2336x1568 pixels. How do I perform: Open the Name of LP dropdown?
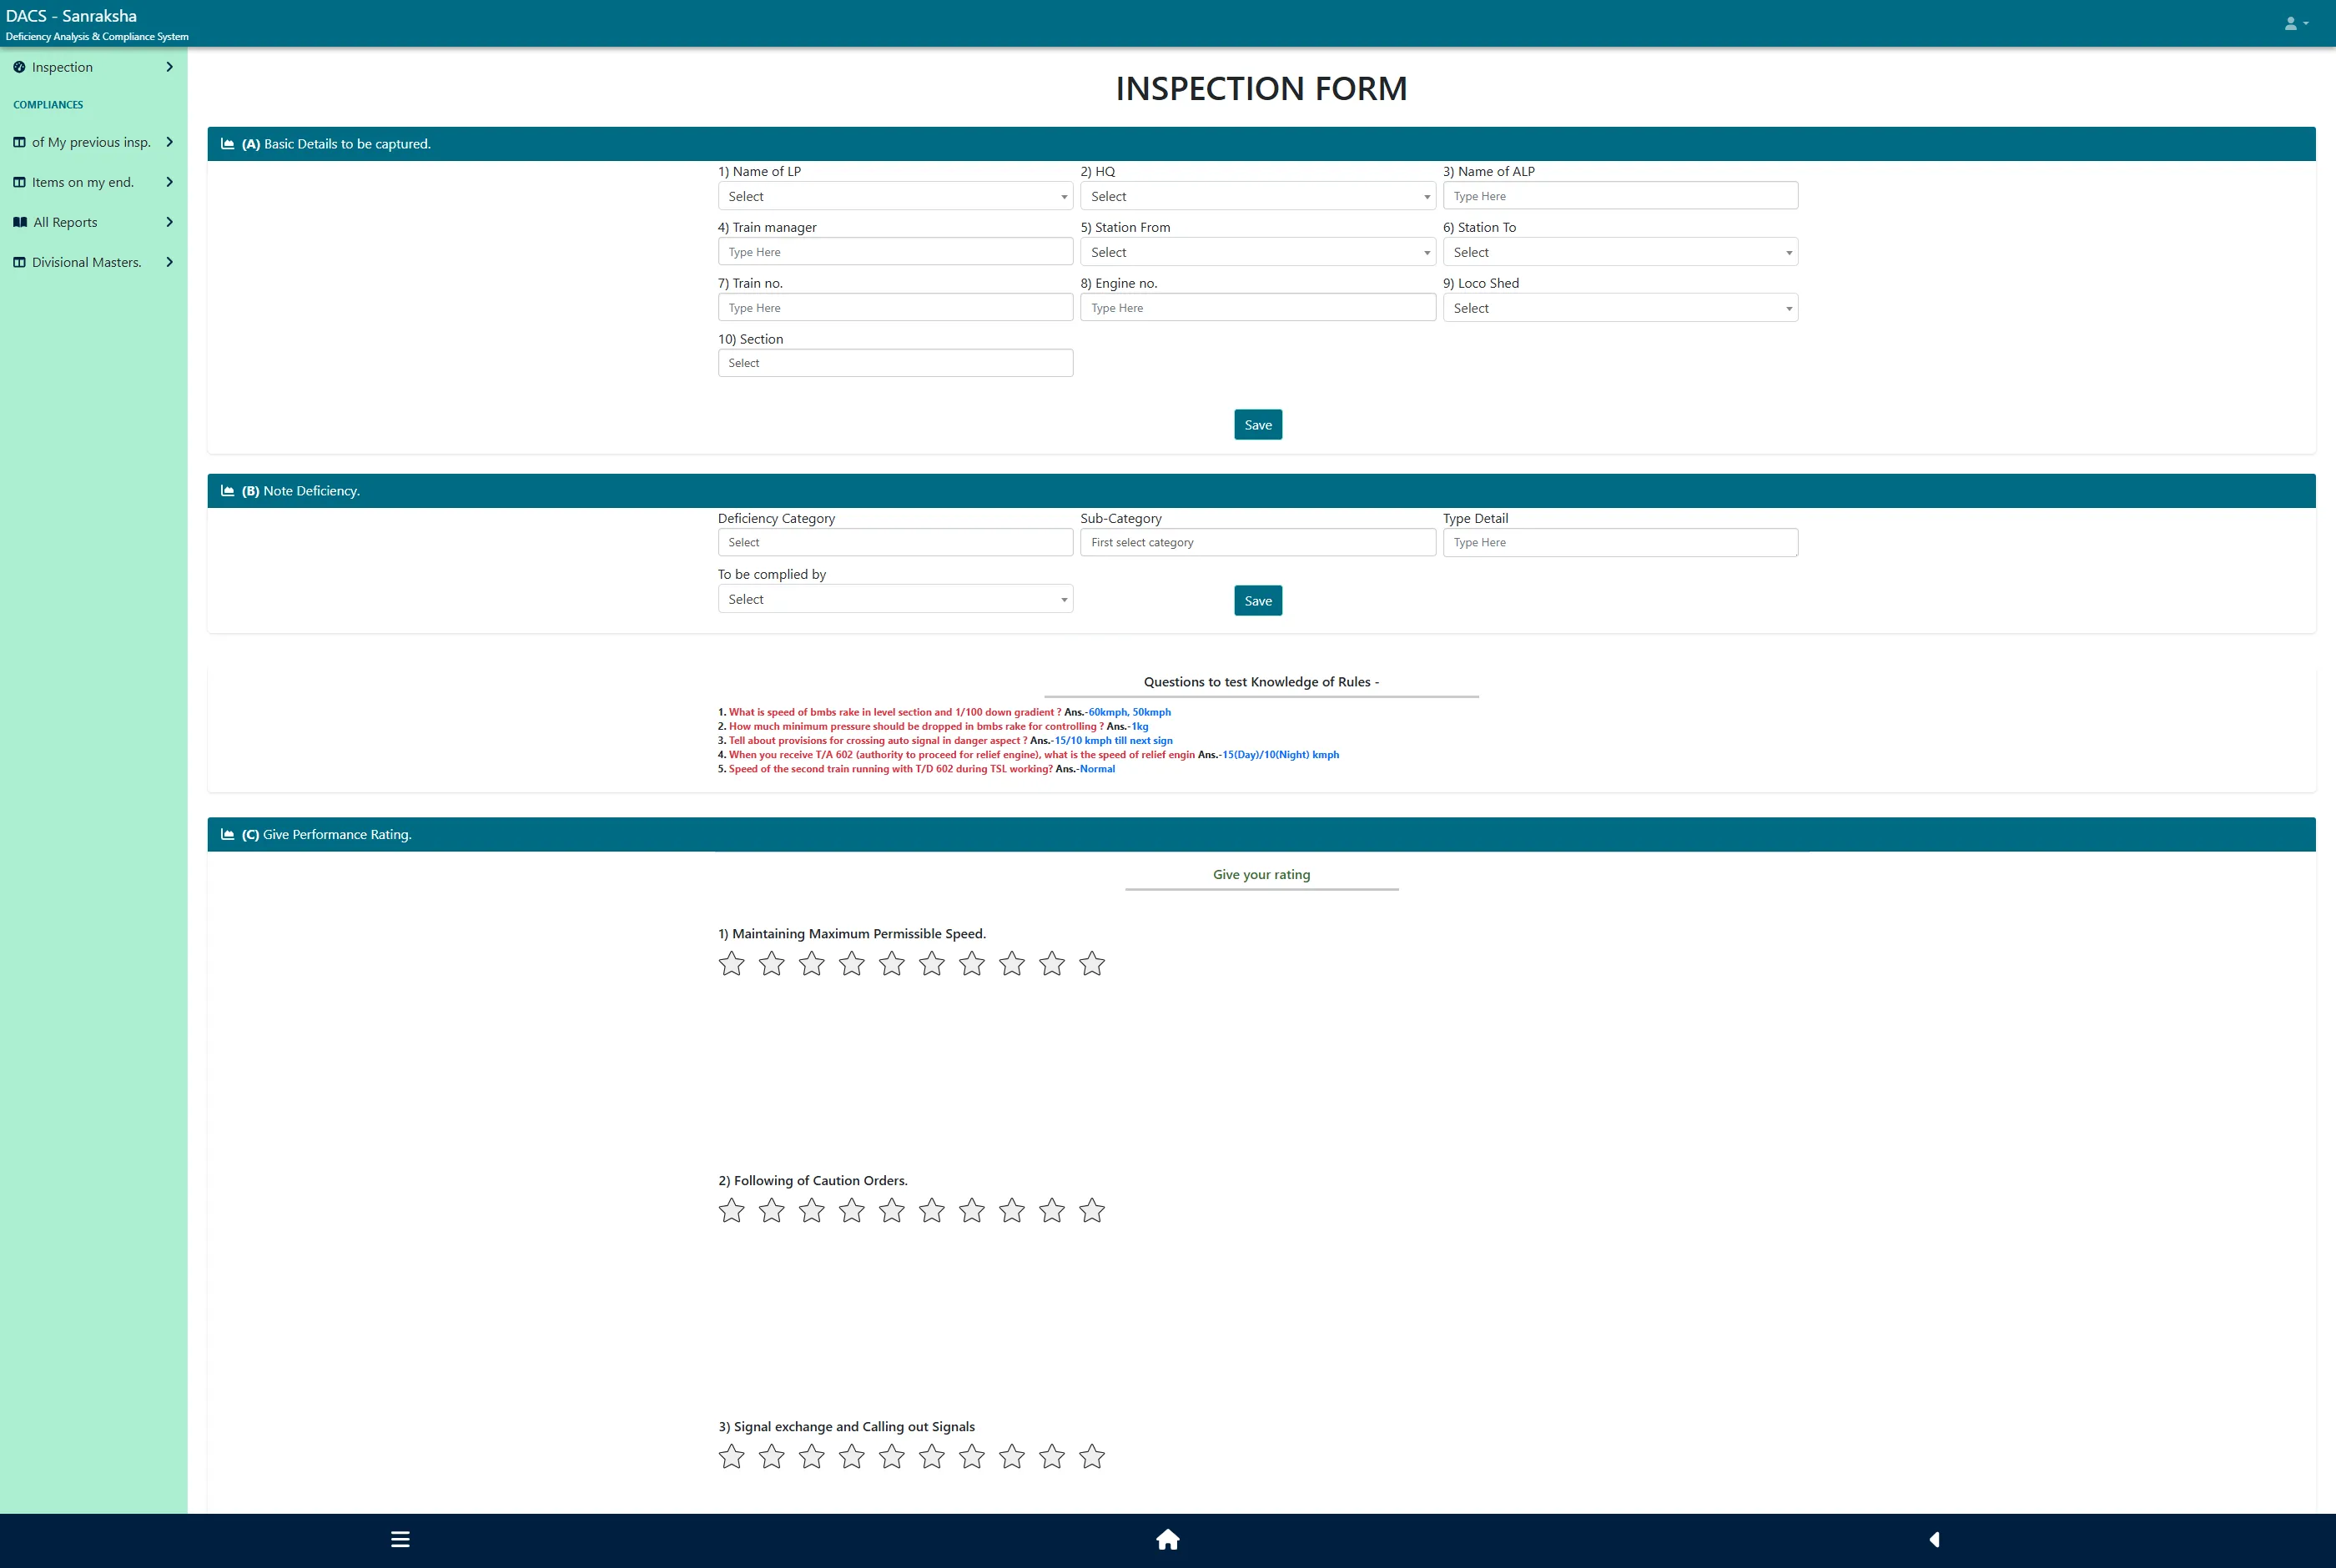895,196
